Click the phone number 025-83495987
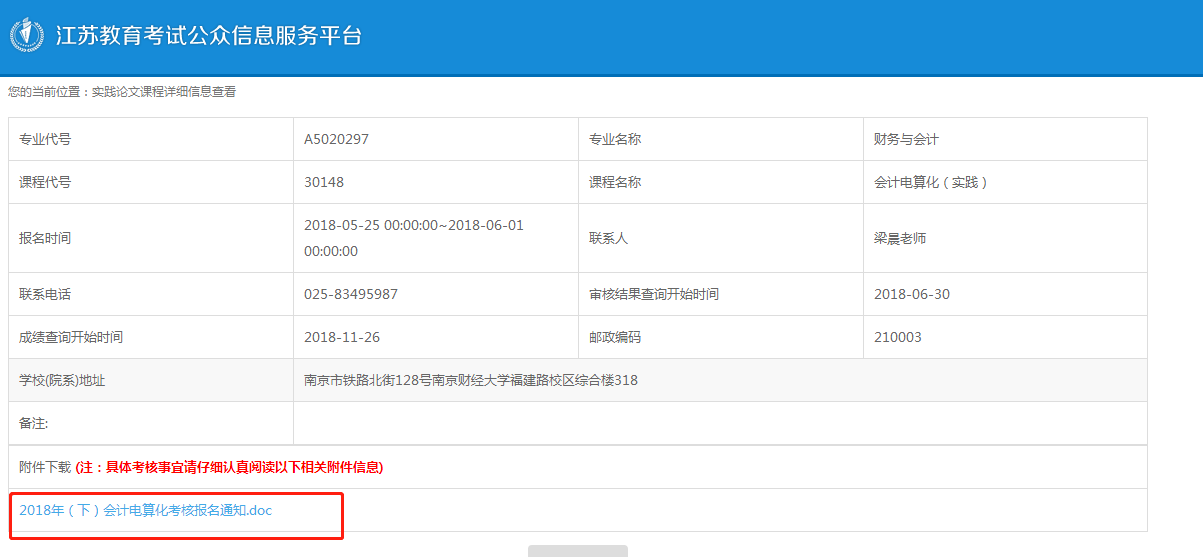1203x557 pixels. (351, 295)
